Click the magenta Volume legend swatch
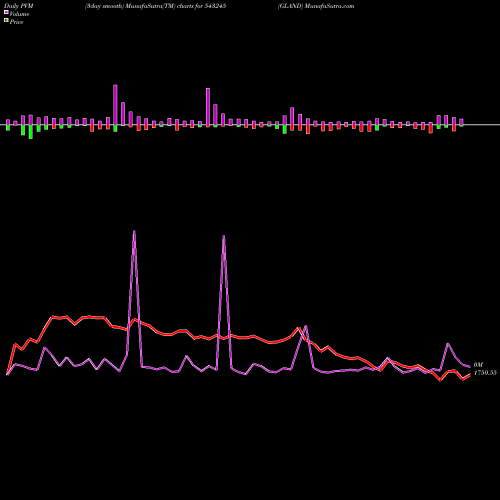 pos(6,12)
